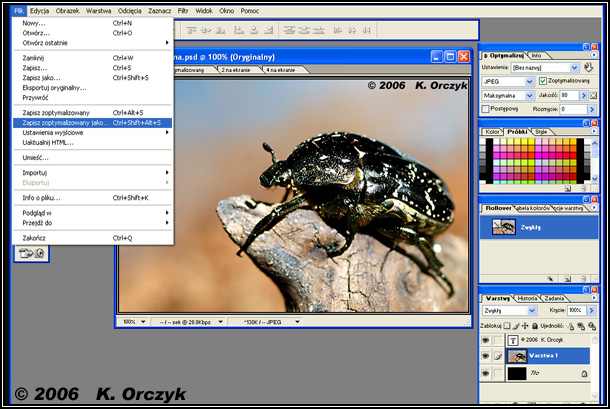Click the Jakość quality input field

pyautogui.click(x=568, y=95)
